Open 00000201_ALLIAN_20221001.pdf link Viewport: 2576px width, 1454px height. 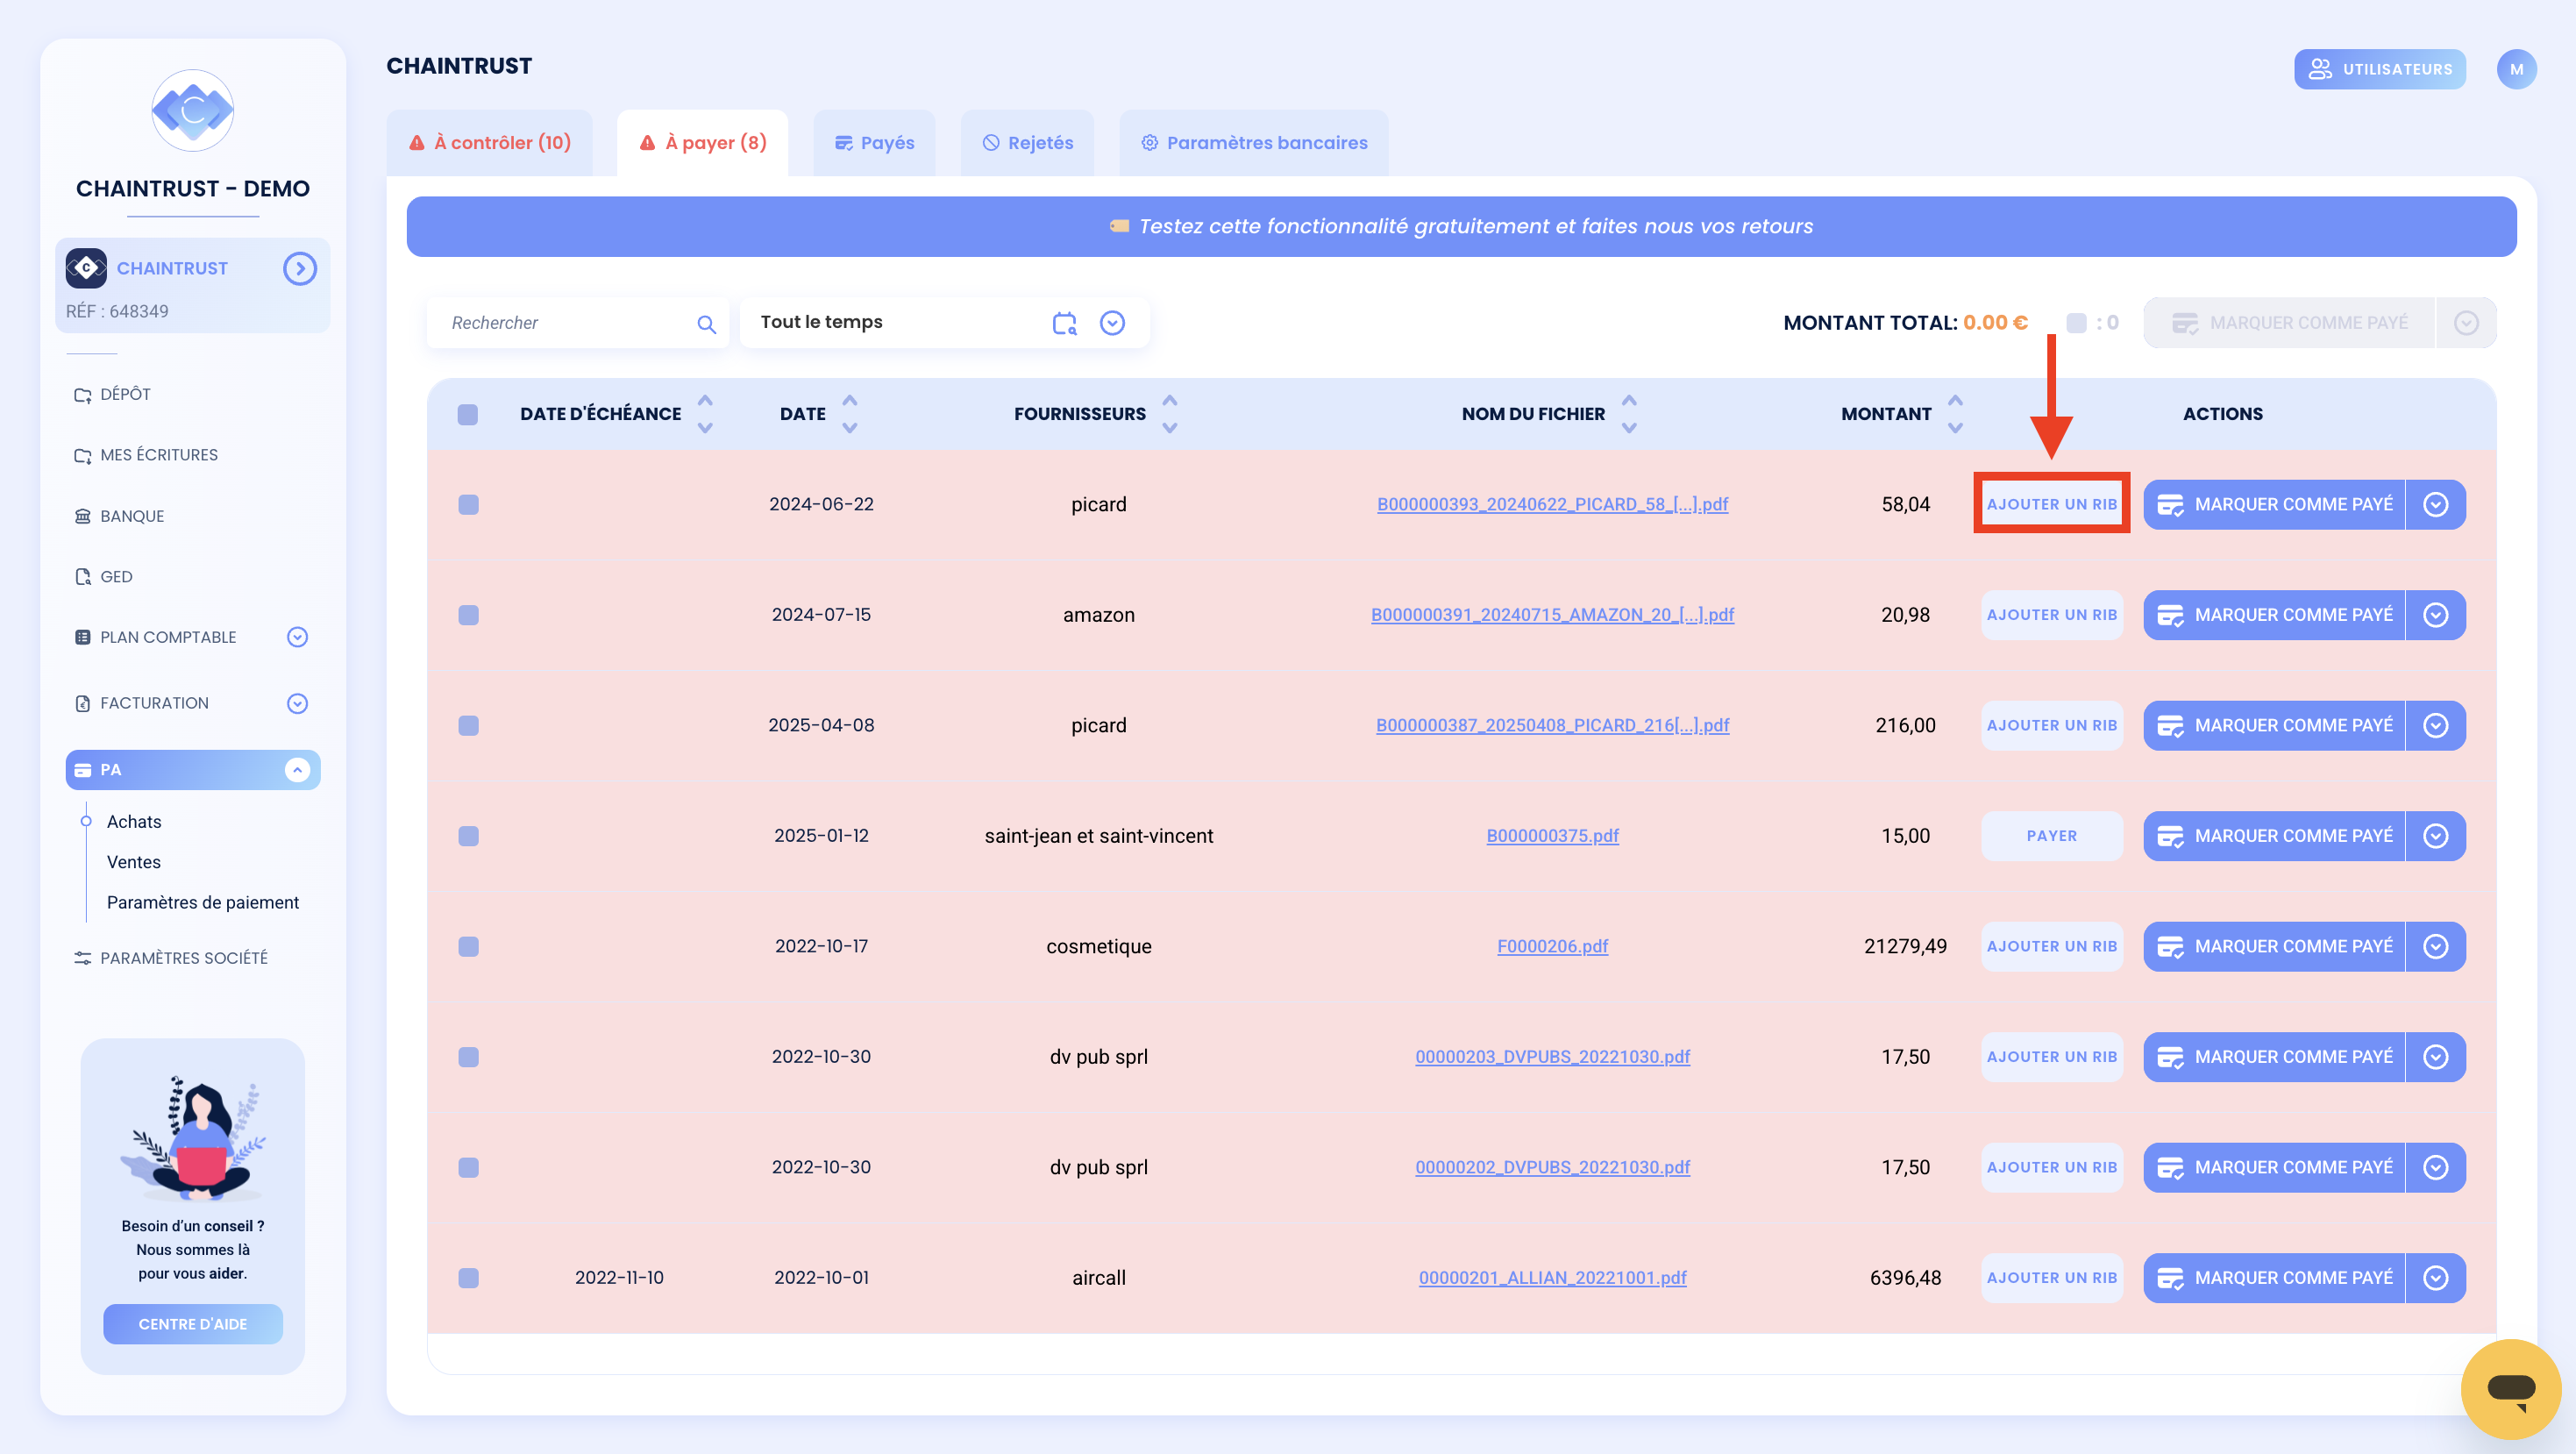click(1552, 1278)
